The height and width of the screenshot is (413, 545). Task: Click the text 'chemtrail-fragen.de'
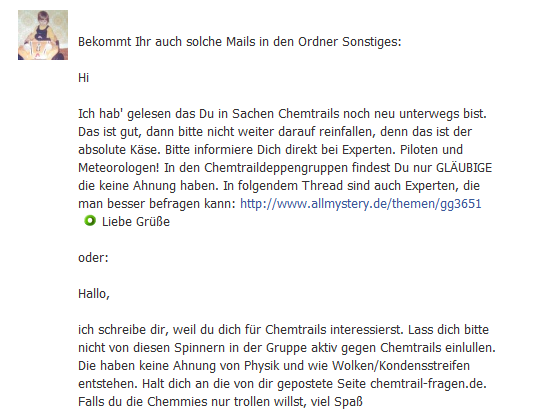pos(426,384)
